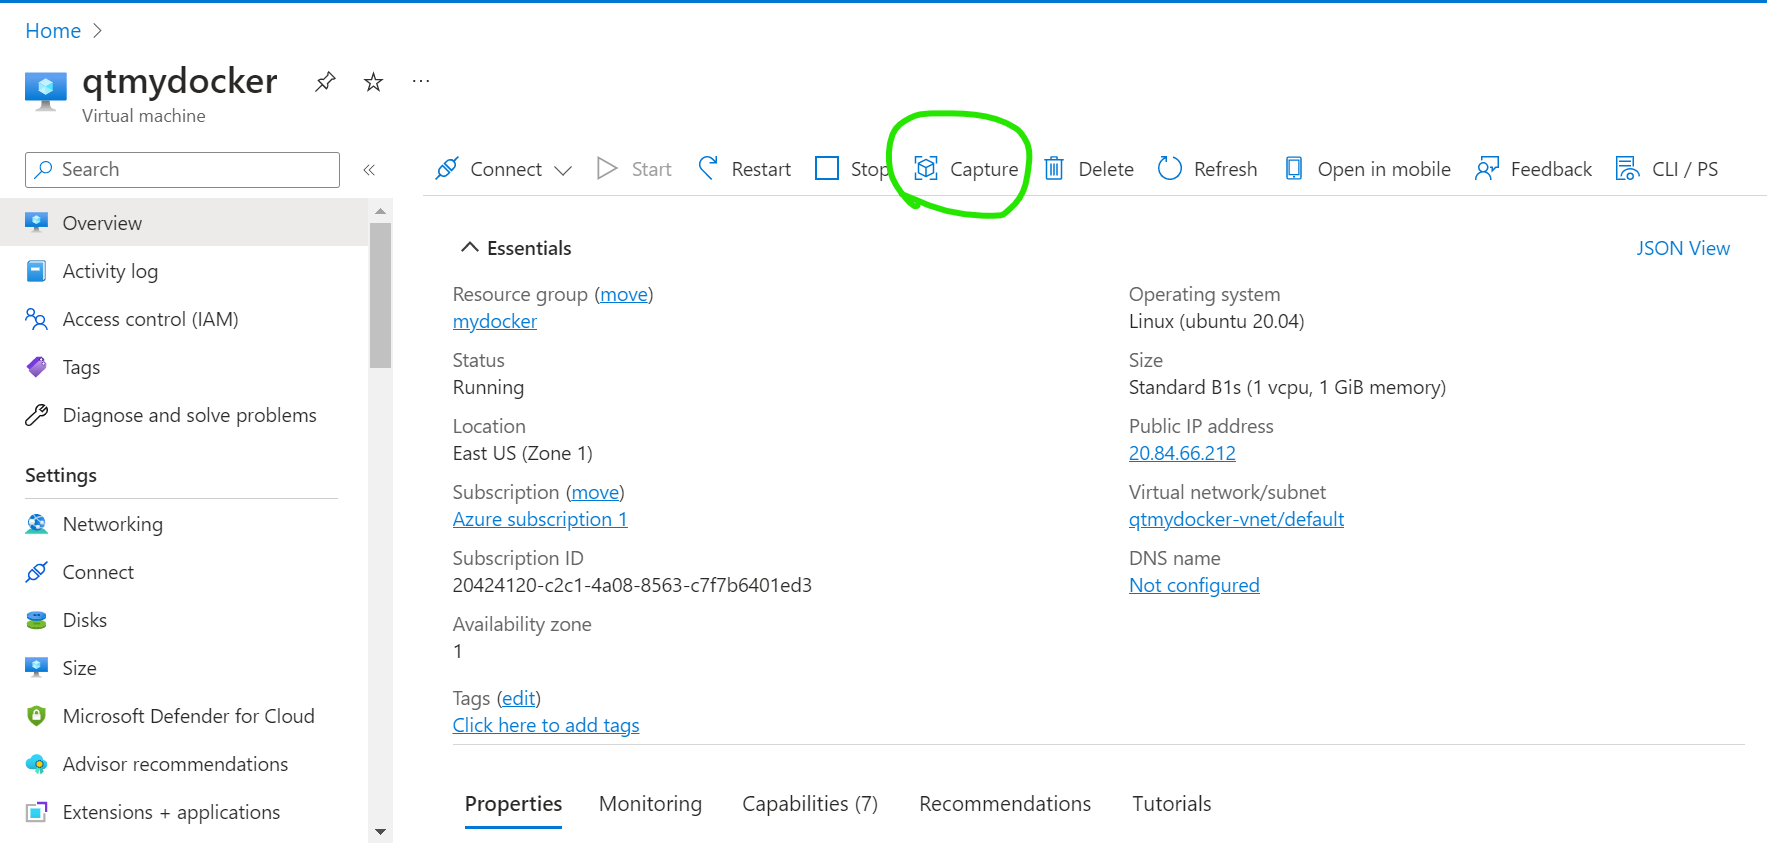Open the Capabilities (7) tab
The height and width of the screenshot is (843, 1767).
point(810,804)
